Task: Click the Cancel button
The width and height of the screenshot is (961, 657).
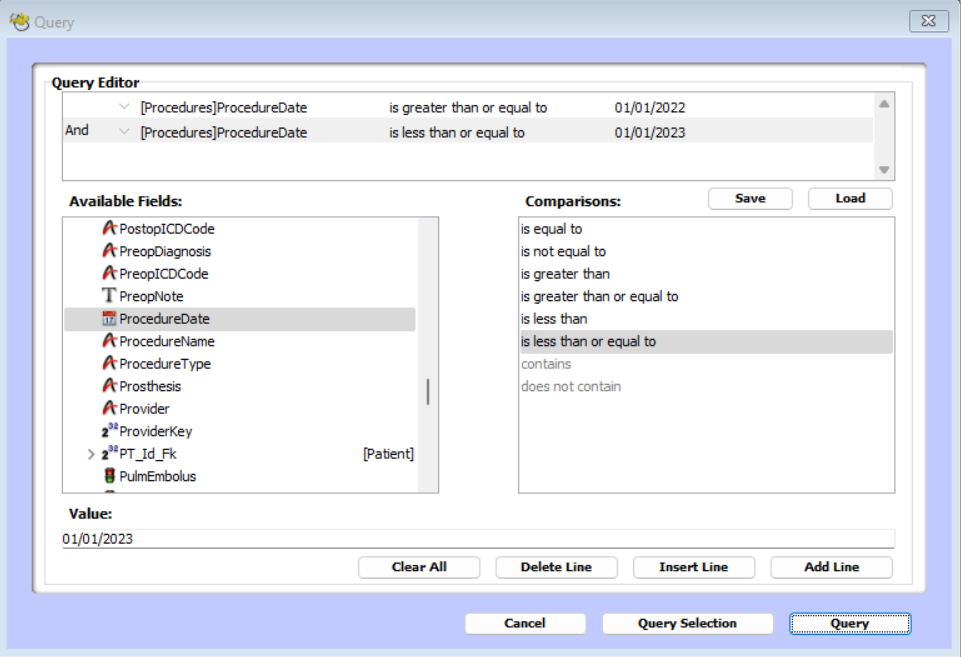Action: point(525,623)
